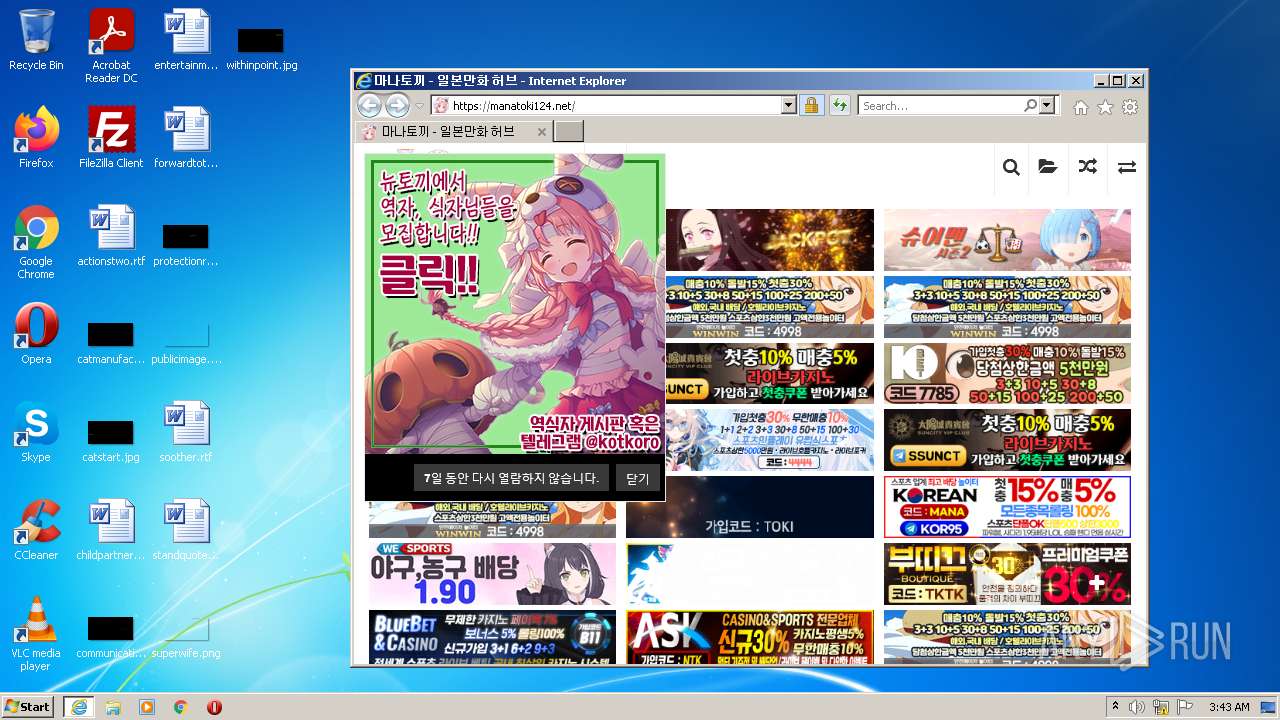Image resolution: width=1280 pixels, height=720 pixels.
Task: Select withinpoint.jpg desktop file
Action: (261, 48)
